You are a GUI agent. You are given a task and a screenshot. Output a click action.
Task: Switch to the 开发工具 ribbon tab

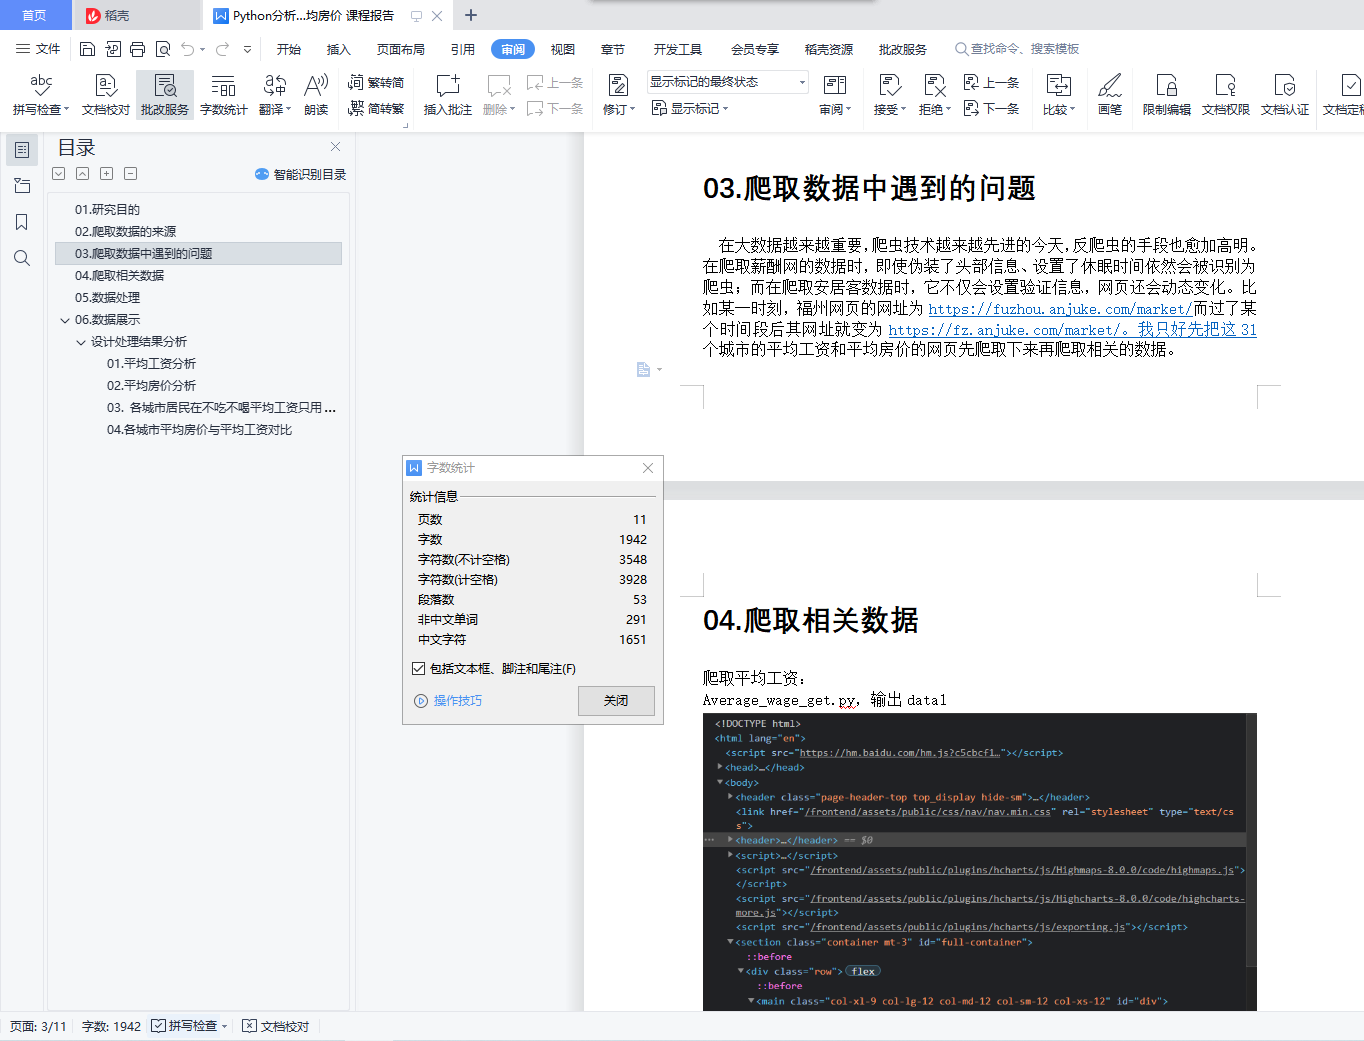click(678, 49)
